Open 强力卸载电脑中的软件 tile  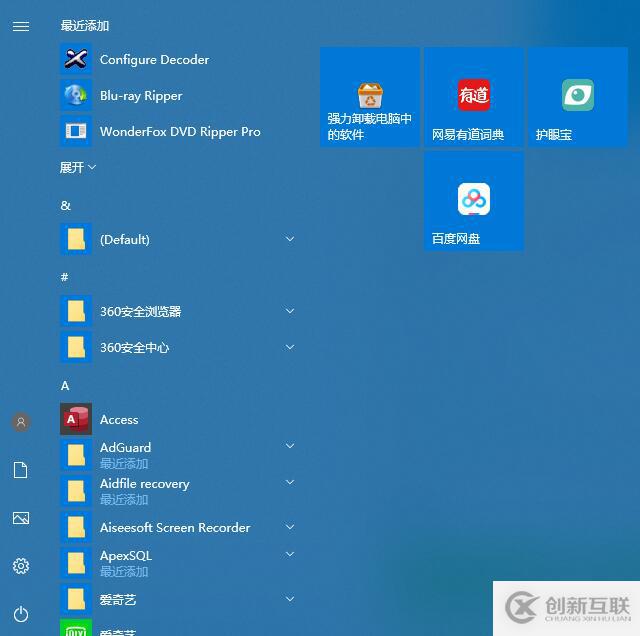point(370,97)
